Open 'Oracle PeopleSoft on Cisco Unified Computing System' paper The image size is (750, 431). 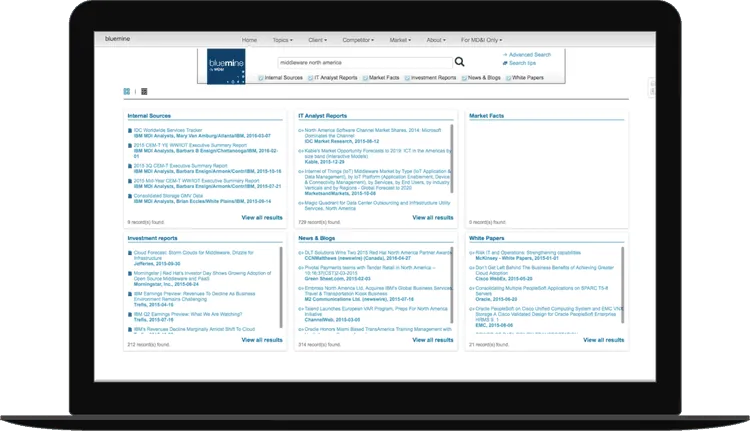pos(549,314)
